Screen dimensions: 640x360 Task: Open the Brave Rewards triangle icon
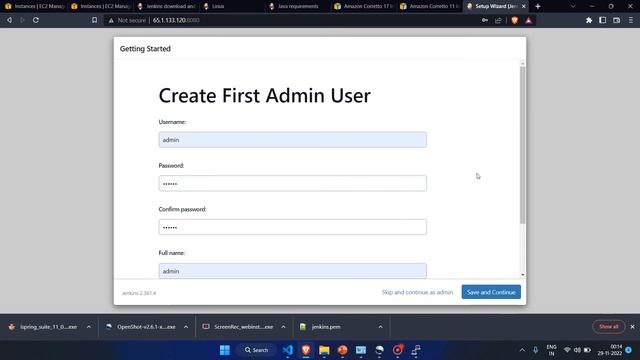[529, 20]
